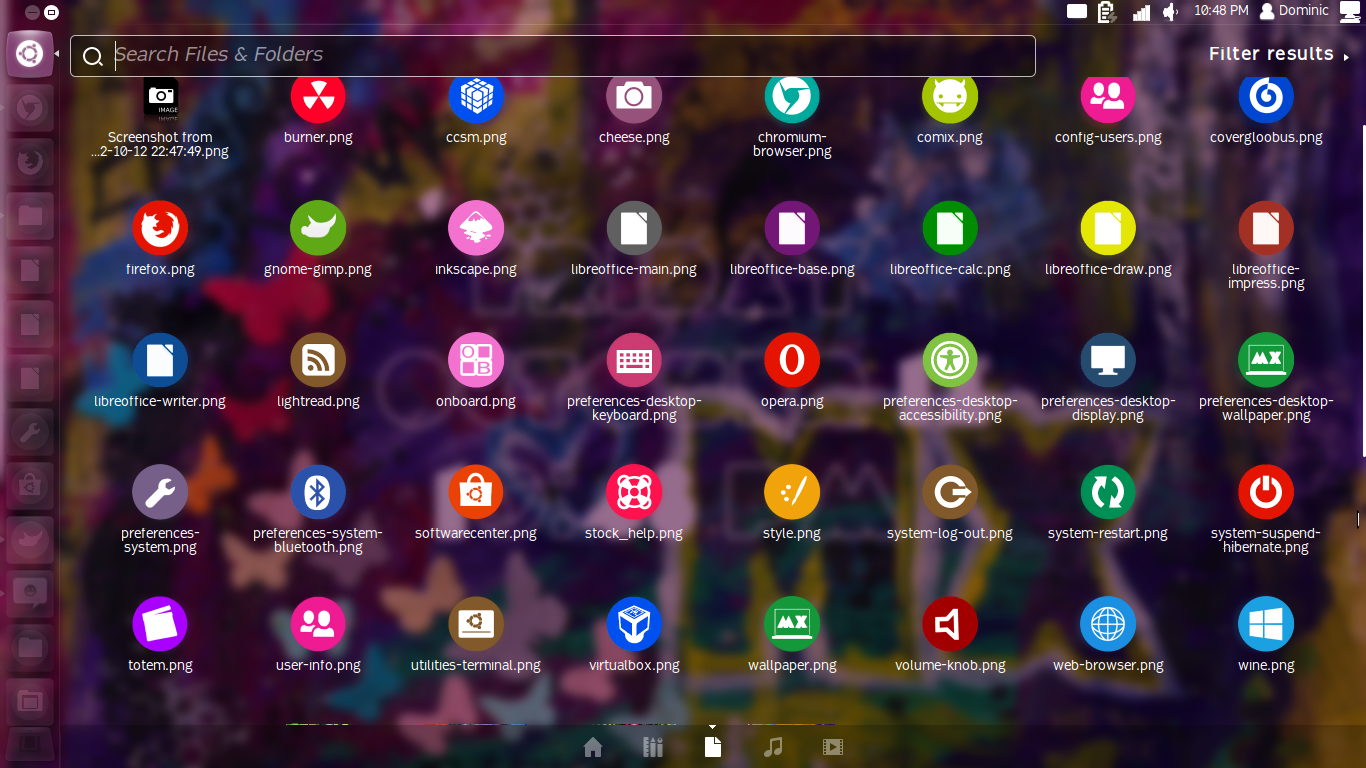Image resolution: width=1366 pixels, height=768 pixels.
Task: Switch to the Music lens tab
Action: [x=773, y=747]
